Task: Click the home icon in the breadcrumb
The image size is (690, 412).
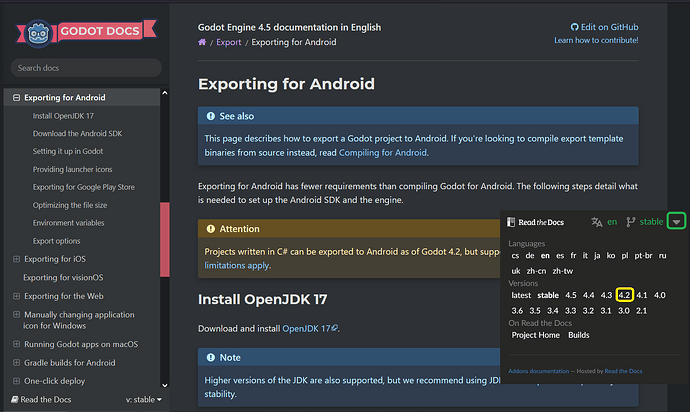Action: (203, 42)
